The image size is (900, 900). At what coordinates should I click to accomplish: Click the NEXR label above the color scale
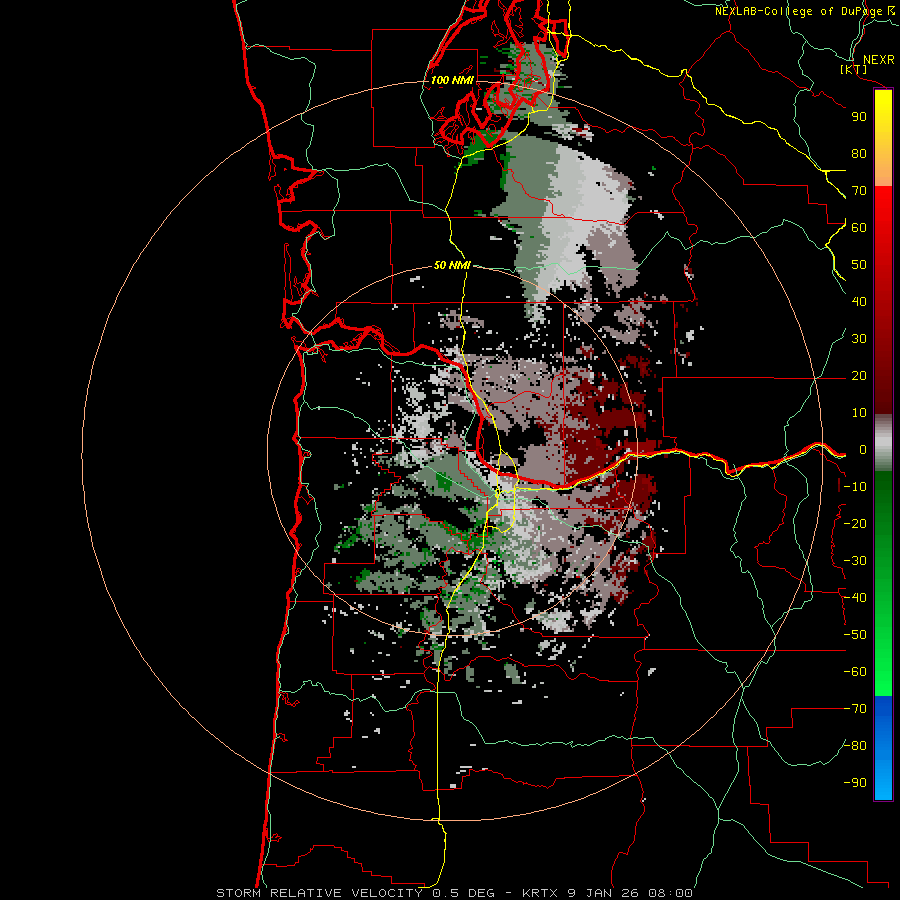(x=879, y=60)
